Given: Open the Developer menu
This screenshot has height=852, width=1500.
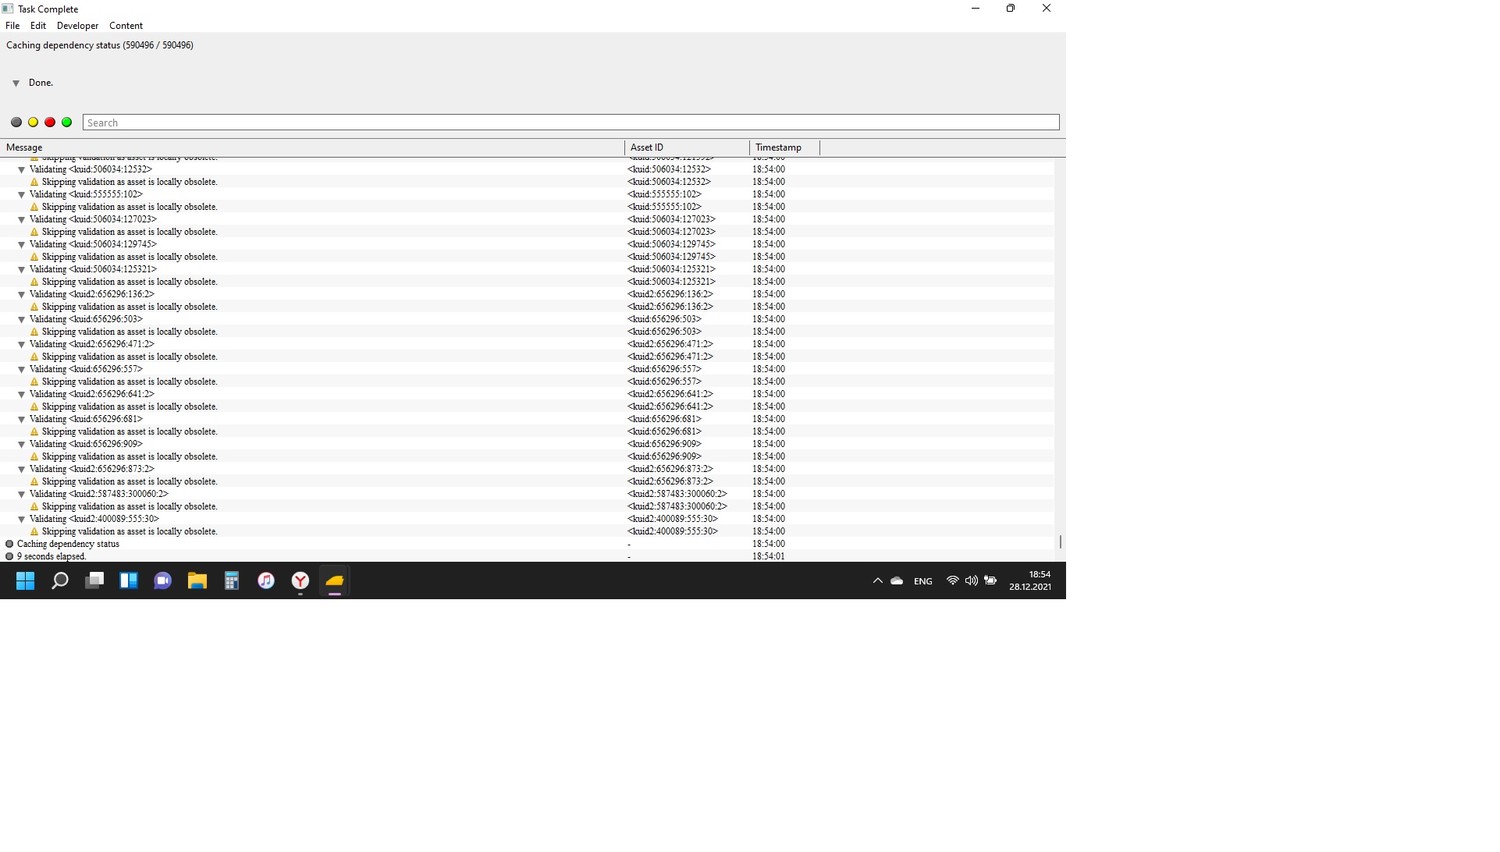Looking at the screenshot, I should pos(77,26).
